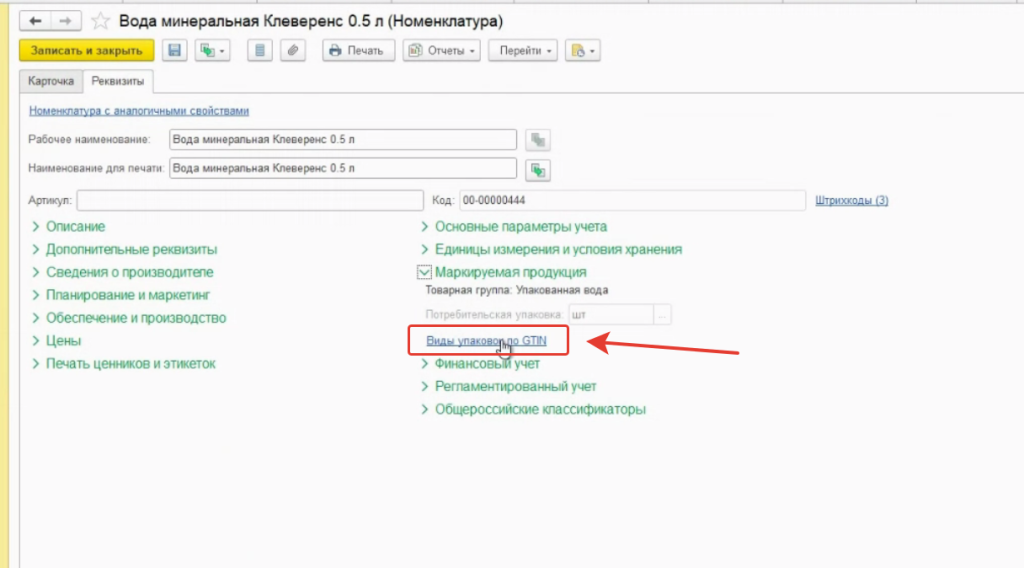Viewport: 1024px width, 568px height.
Task: Collapse the Маркируемая продукция section
Action: 424,272
